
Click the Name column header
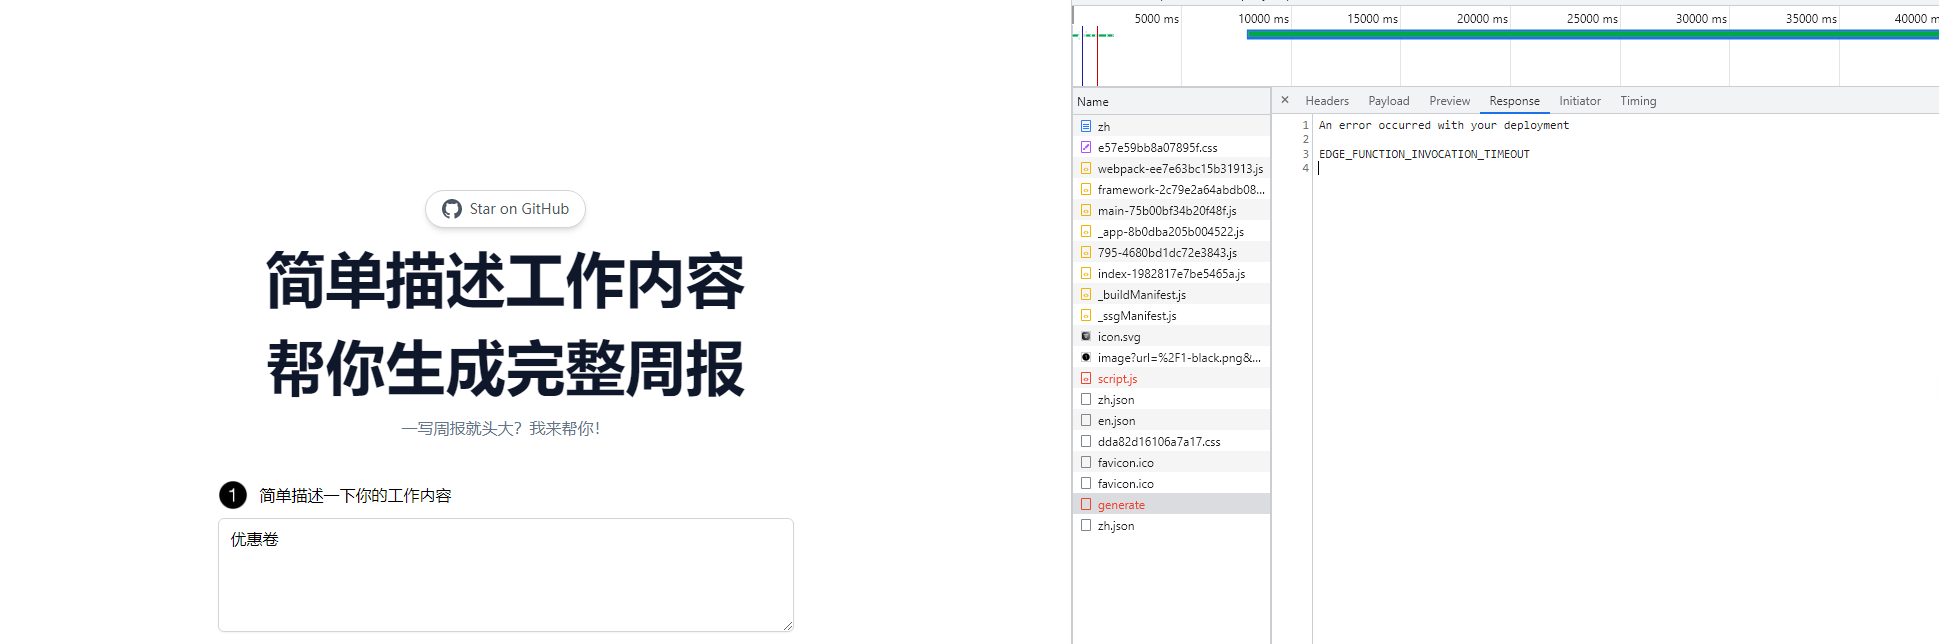[1171, 101]
